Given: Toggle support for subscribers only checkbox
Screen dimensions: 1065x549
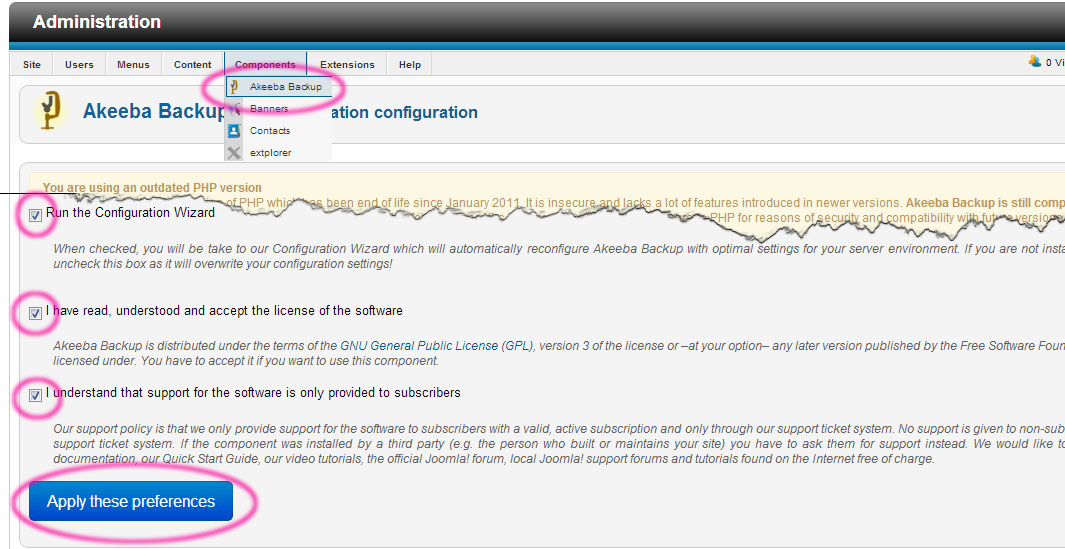Looking at the screenshot, I should 36,395.
